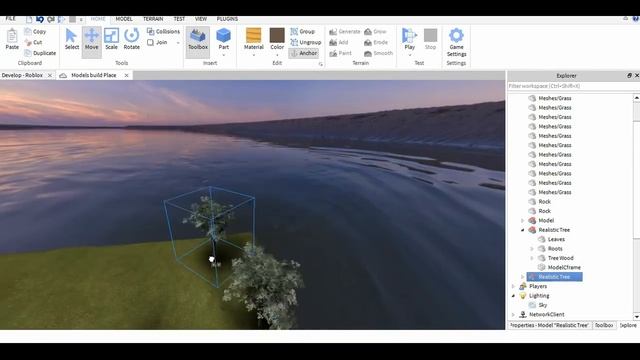Select the first Rock item
640x360 pixels.
tap(544, 202)
